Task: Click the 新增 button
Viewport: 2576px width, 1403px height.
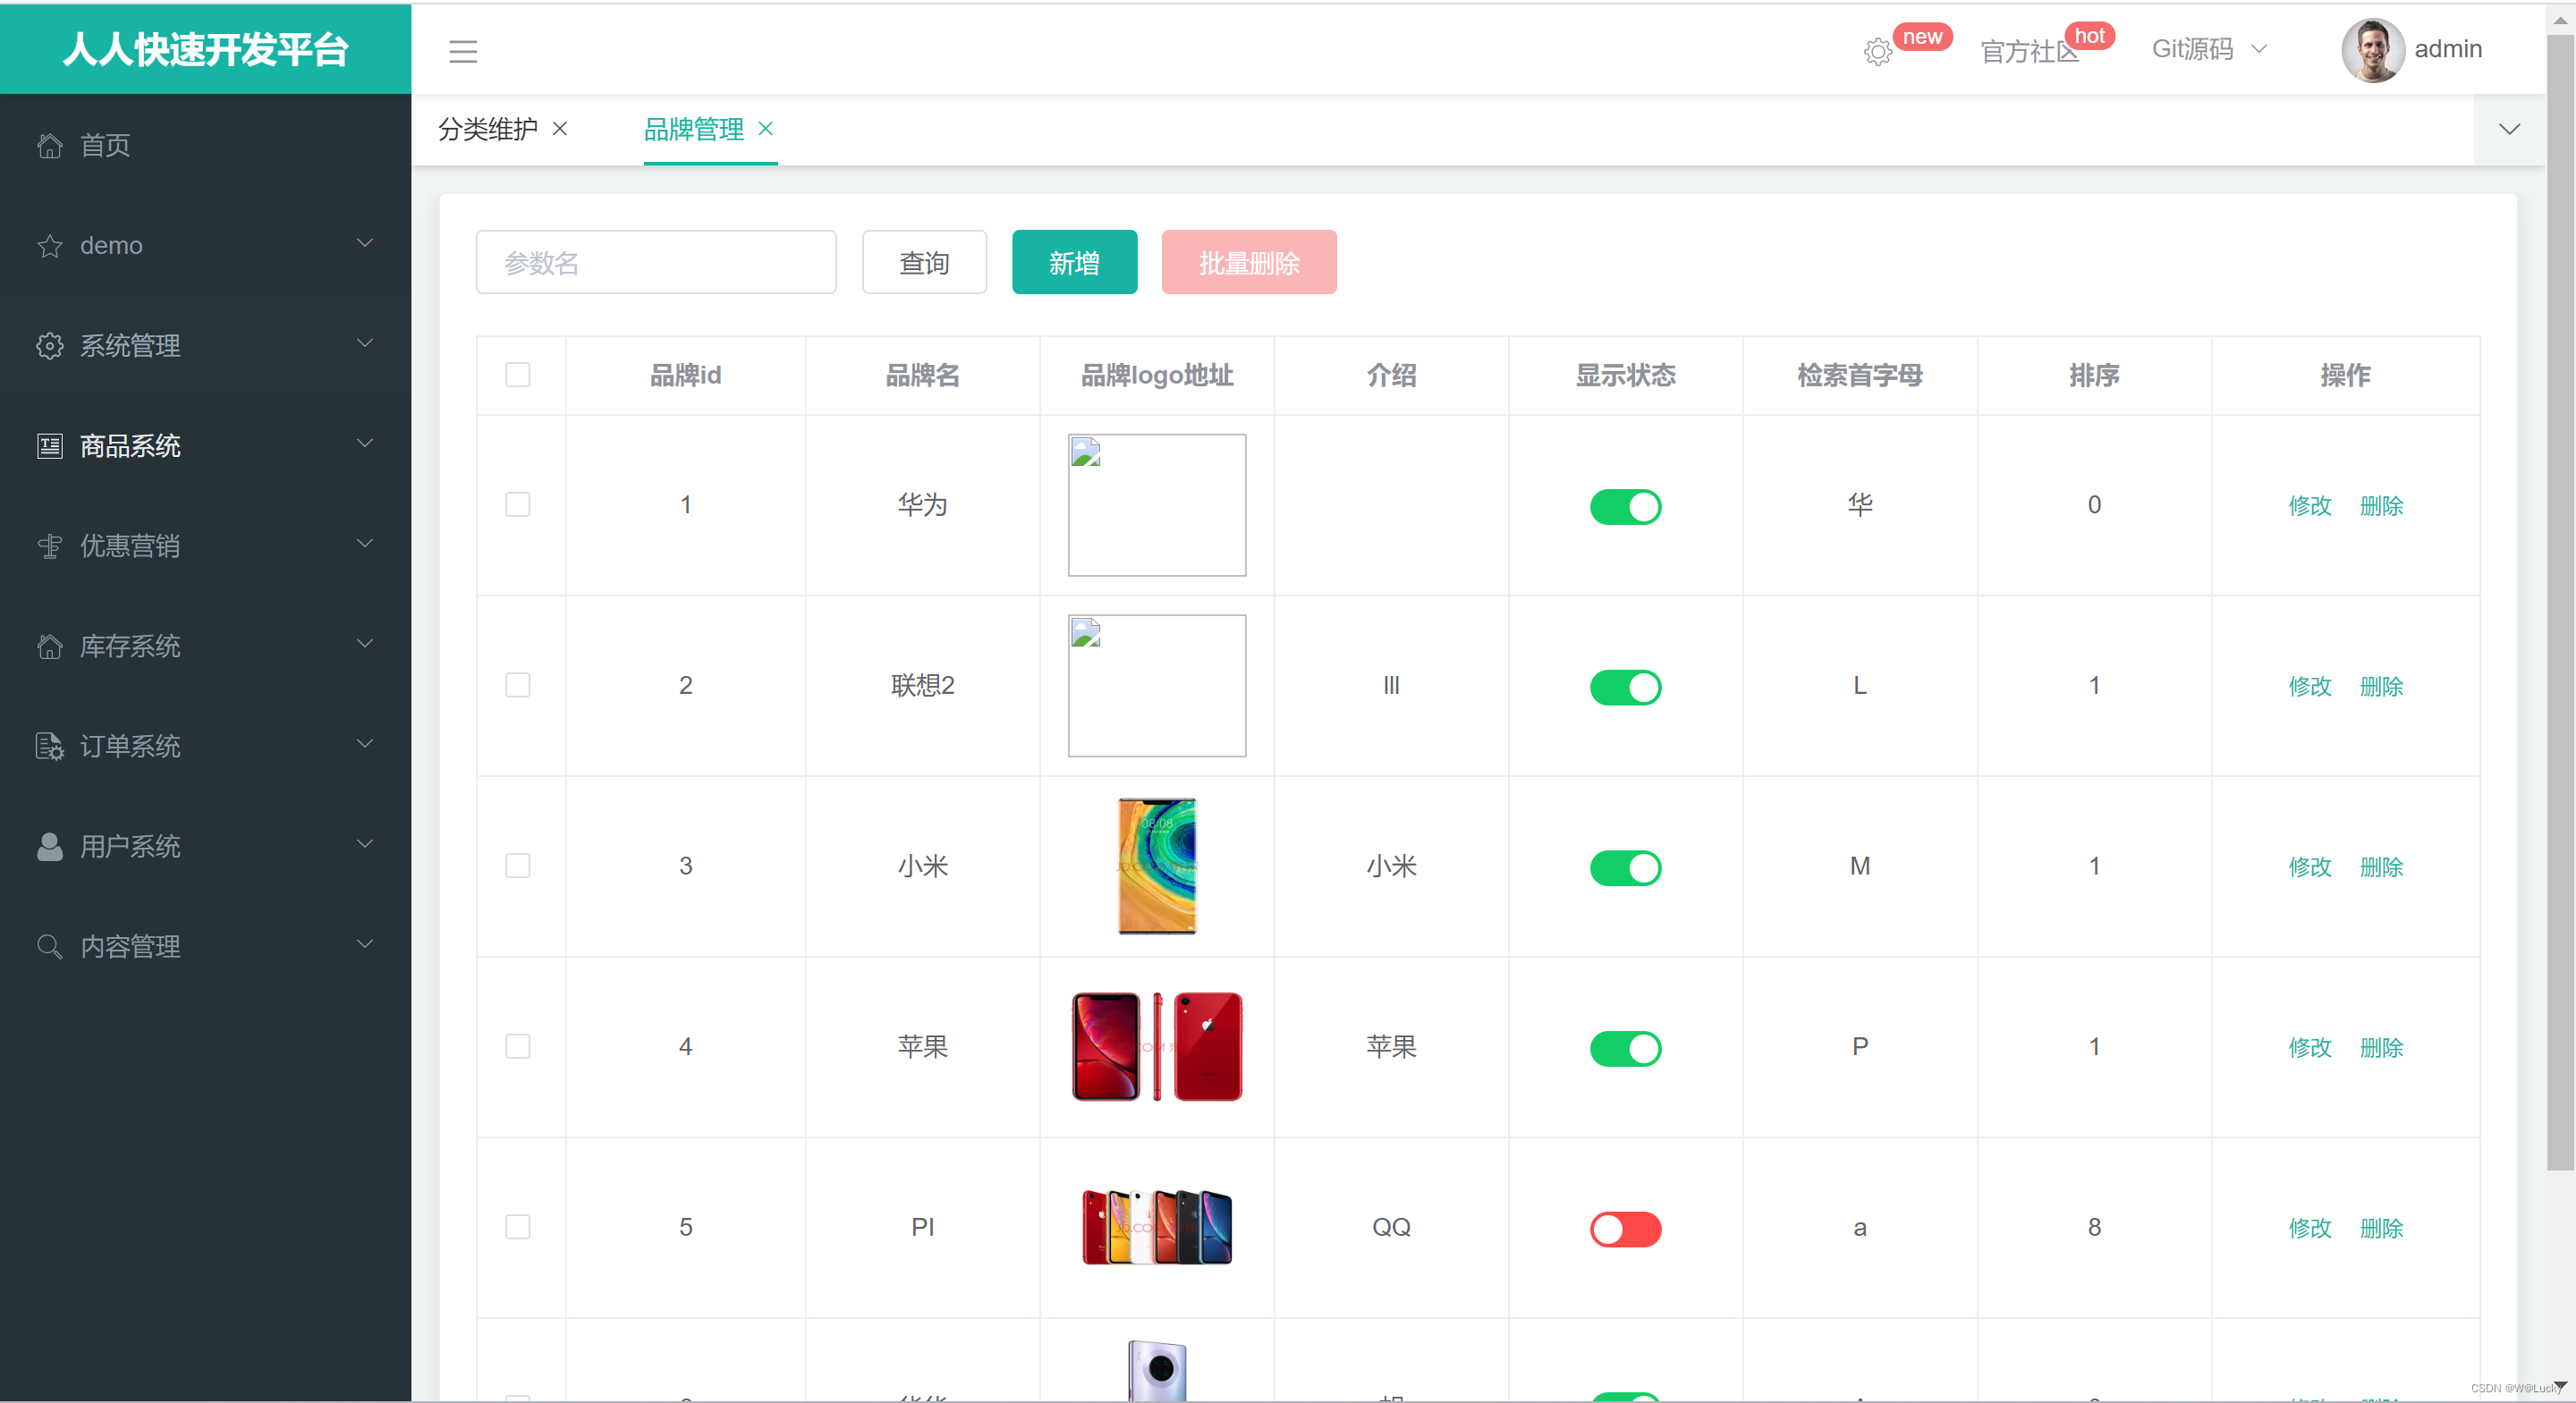Action: (x=1074, y=263)
